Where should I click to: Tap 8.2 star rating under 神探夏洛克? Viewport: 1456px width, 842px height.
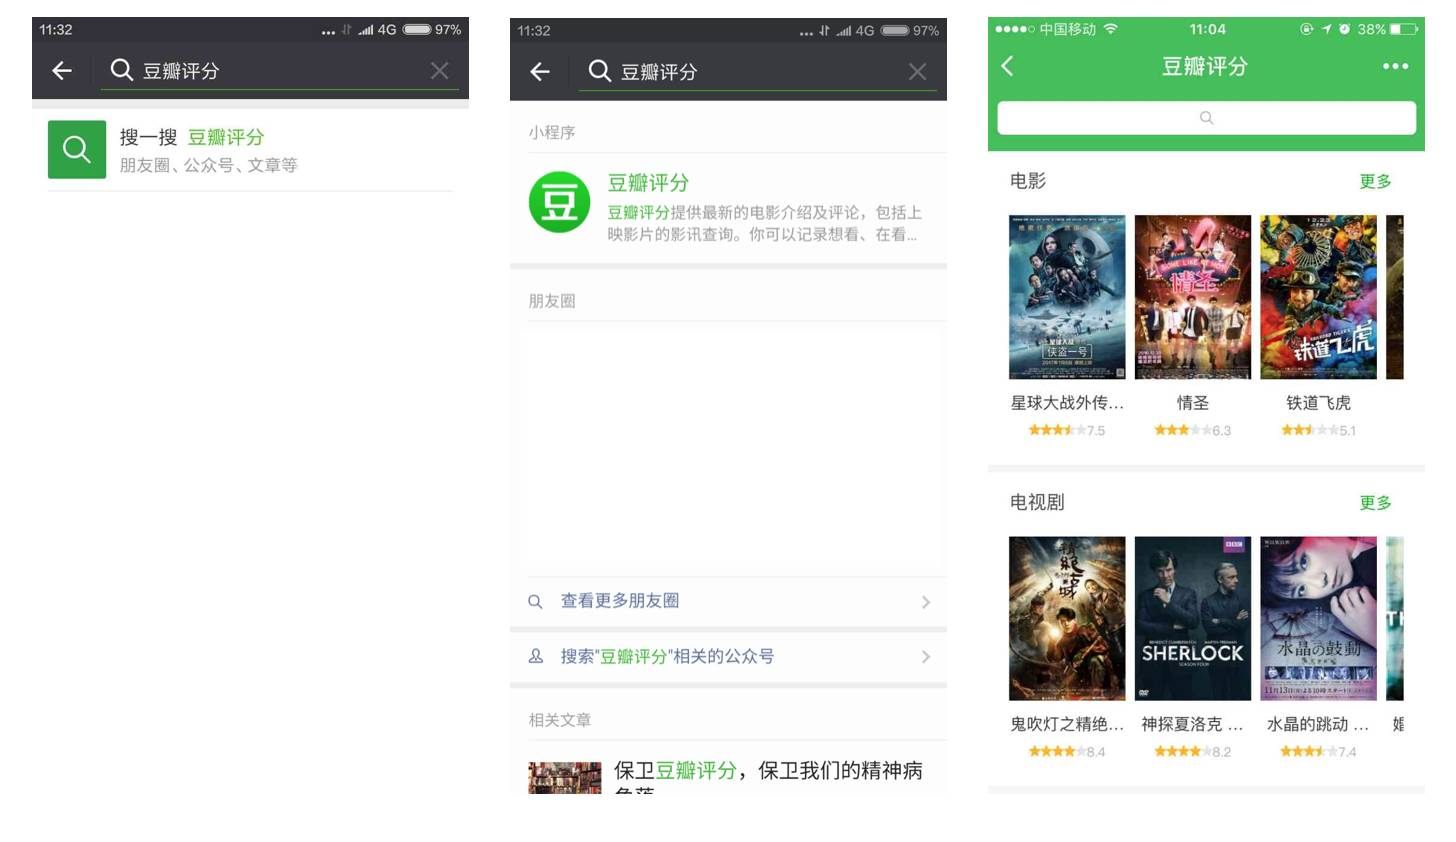[x=1193, y=752]
